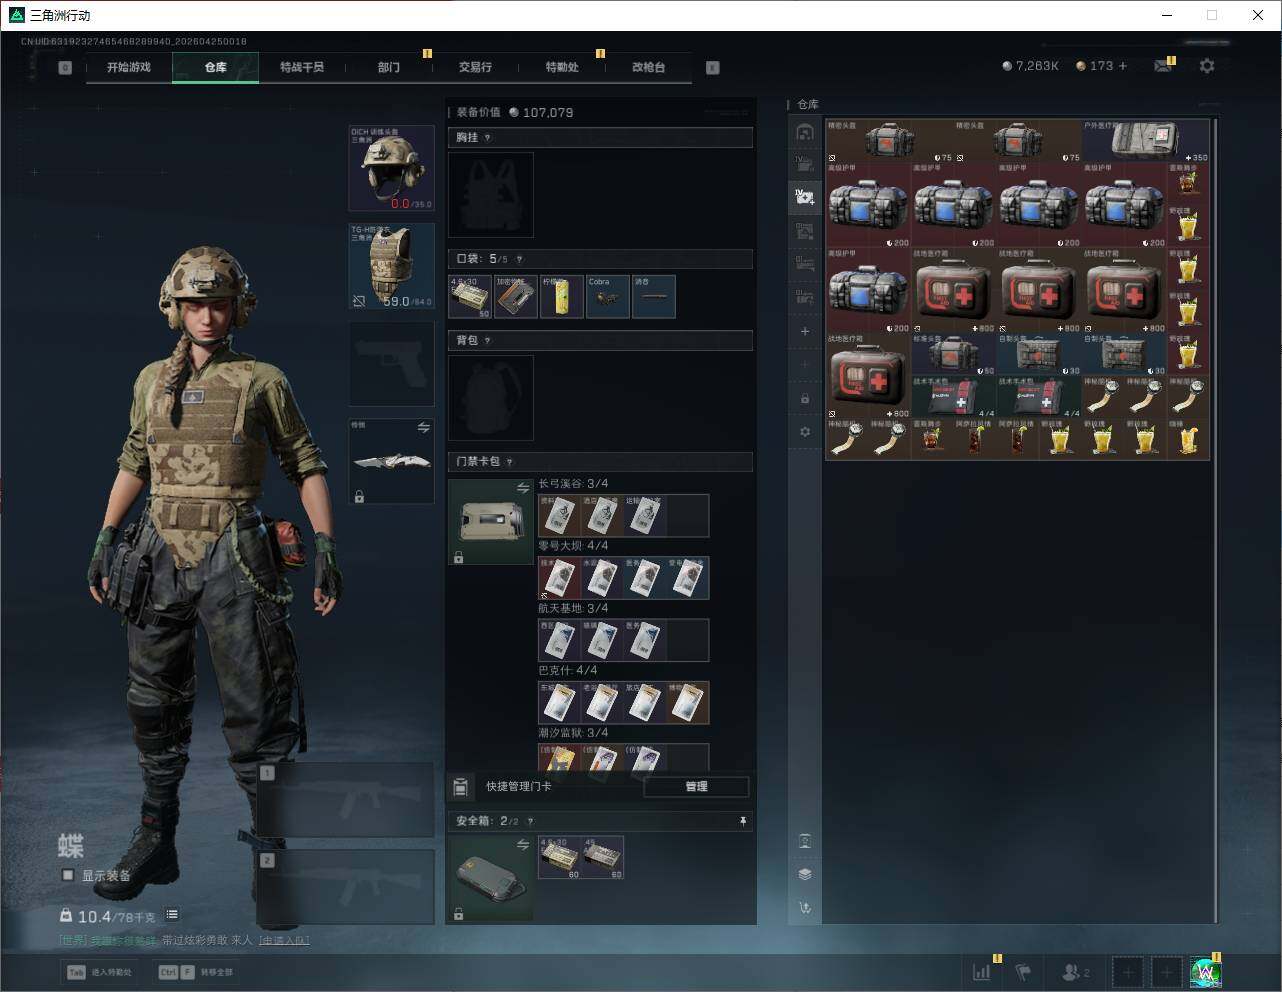Switch to the 开始游戏 tab
The width and height of the screenshot is (1282, 992).
[129, 67]
